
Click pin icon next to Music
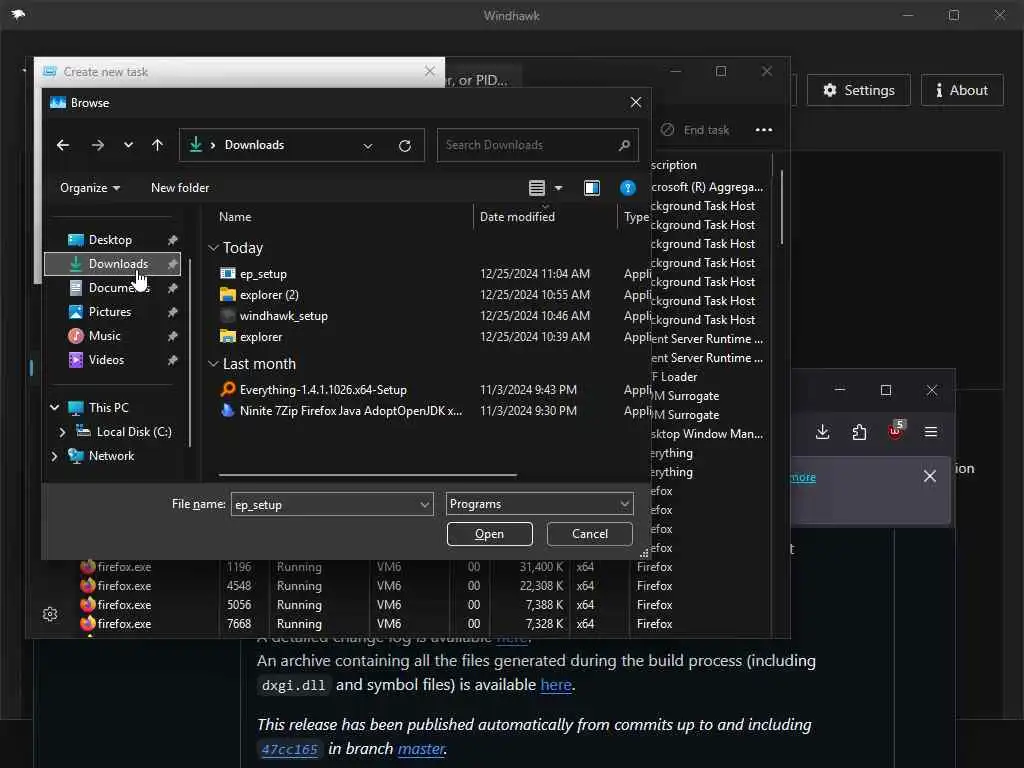click(172, 336)
